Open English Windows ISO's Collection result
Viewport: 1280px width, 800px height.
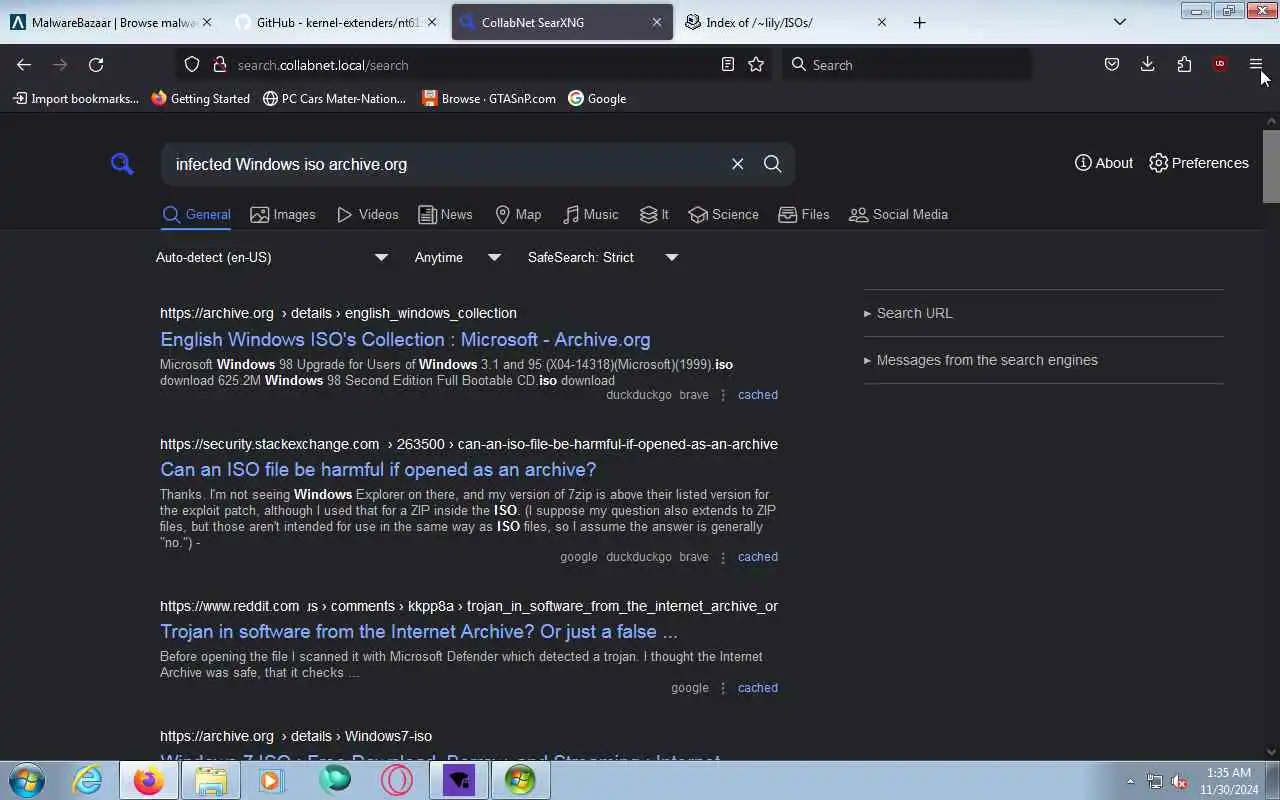405,339
